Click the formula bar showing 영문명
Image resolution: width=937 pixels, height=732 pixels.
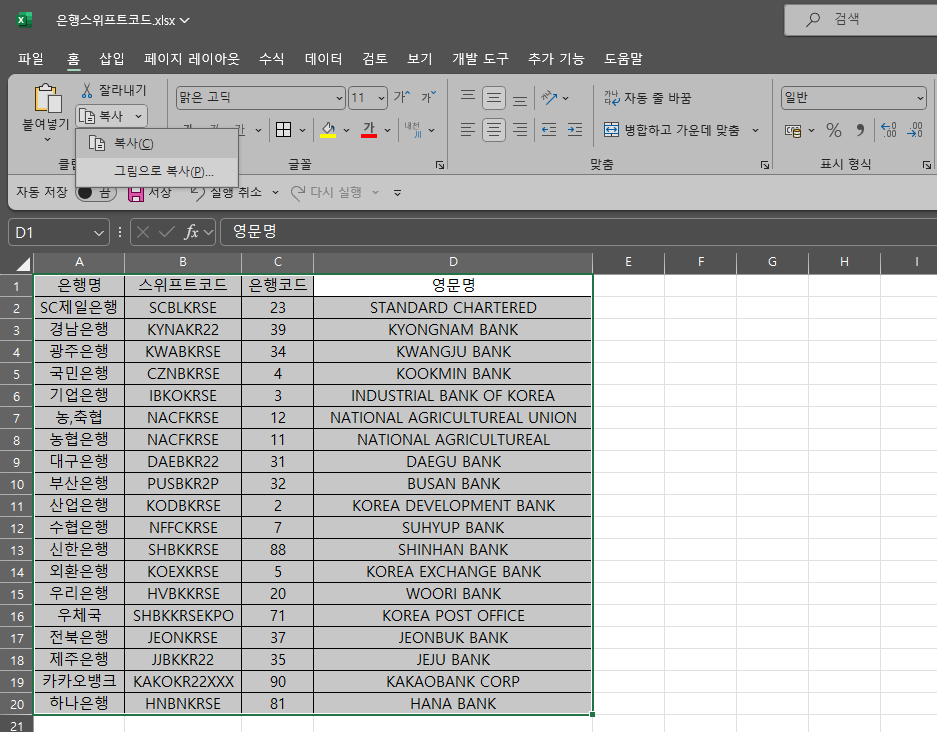[x=578, y=232]
